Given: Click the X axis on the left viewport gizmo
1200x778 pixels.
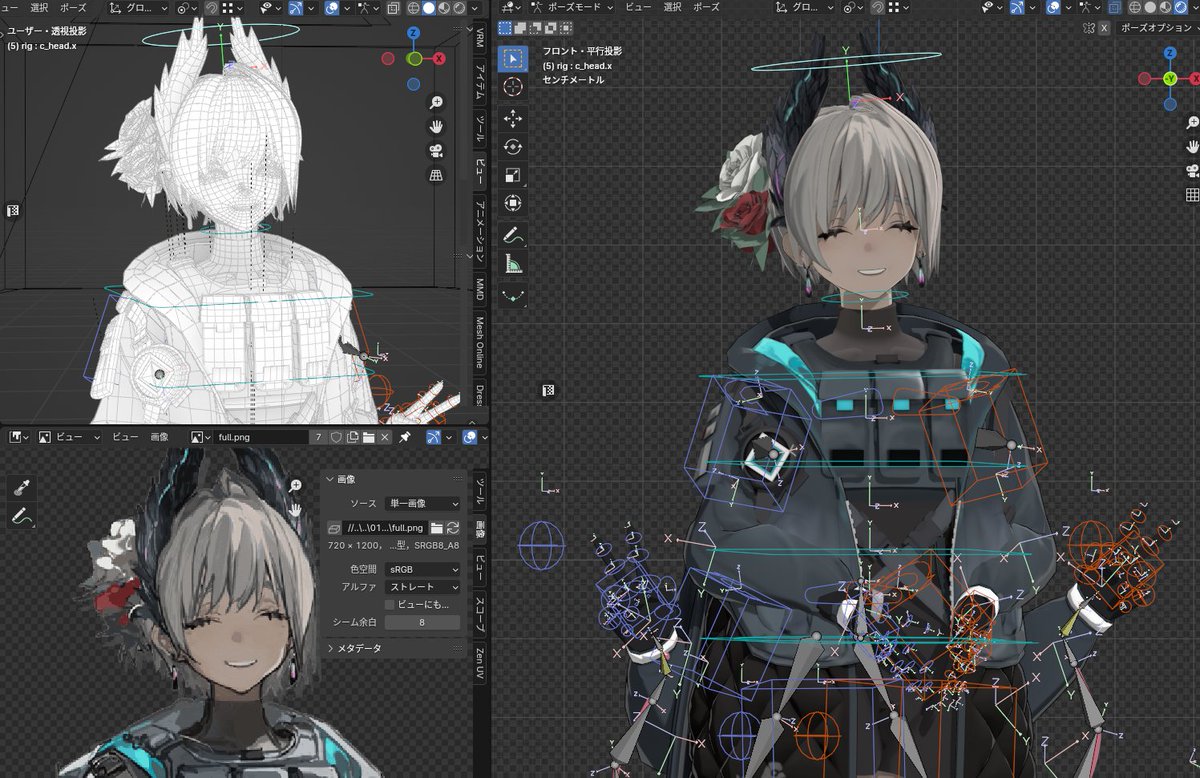Looking at the screenshot, I should (x=439, y=59).
